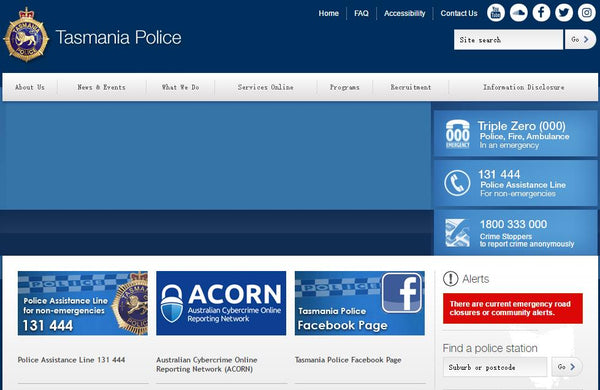The width and height of the screenshot is (600, 390).
Task: Click the 131 444 phone handset icon
Action: click(457, 183)
